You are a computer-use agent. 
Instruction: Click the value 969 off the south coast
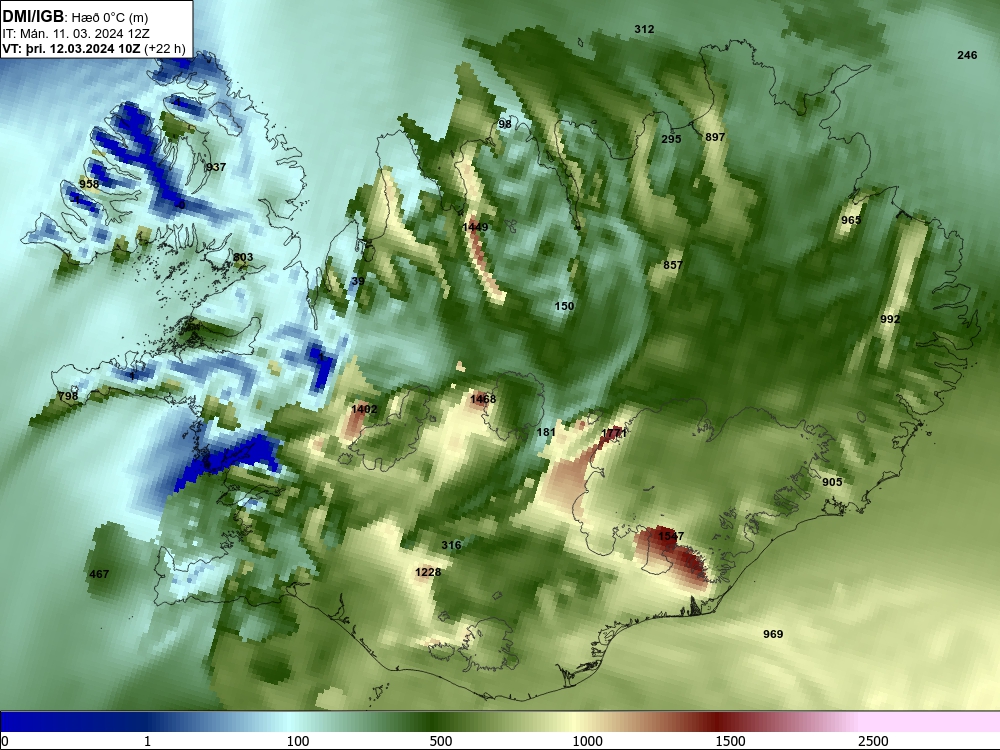click(x=773, y=634)
